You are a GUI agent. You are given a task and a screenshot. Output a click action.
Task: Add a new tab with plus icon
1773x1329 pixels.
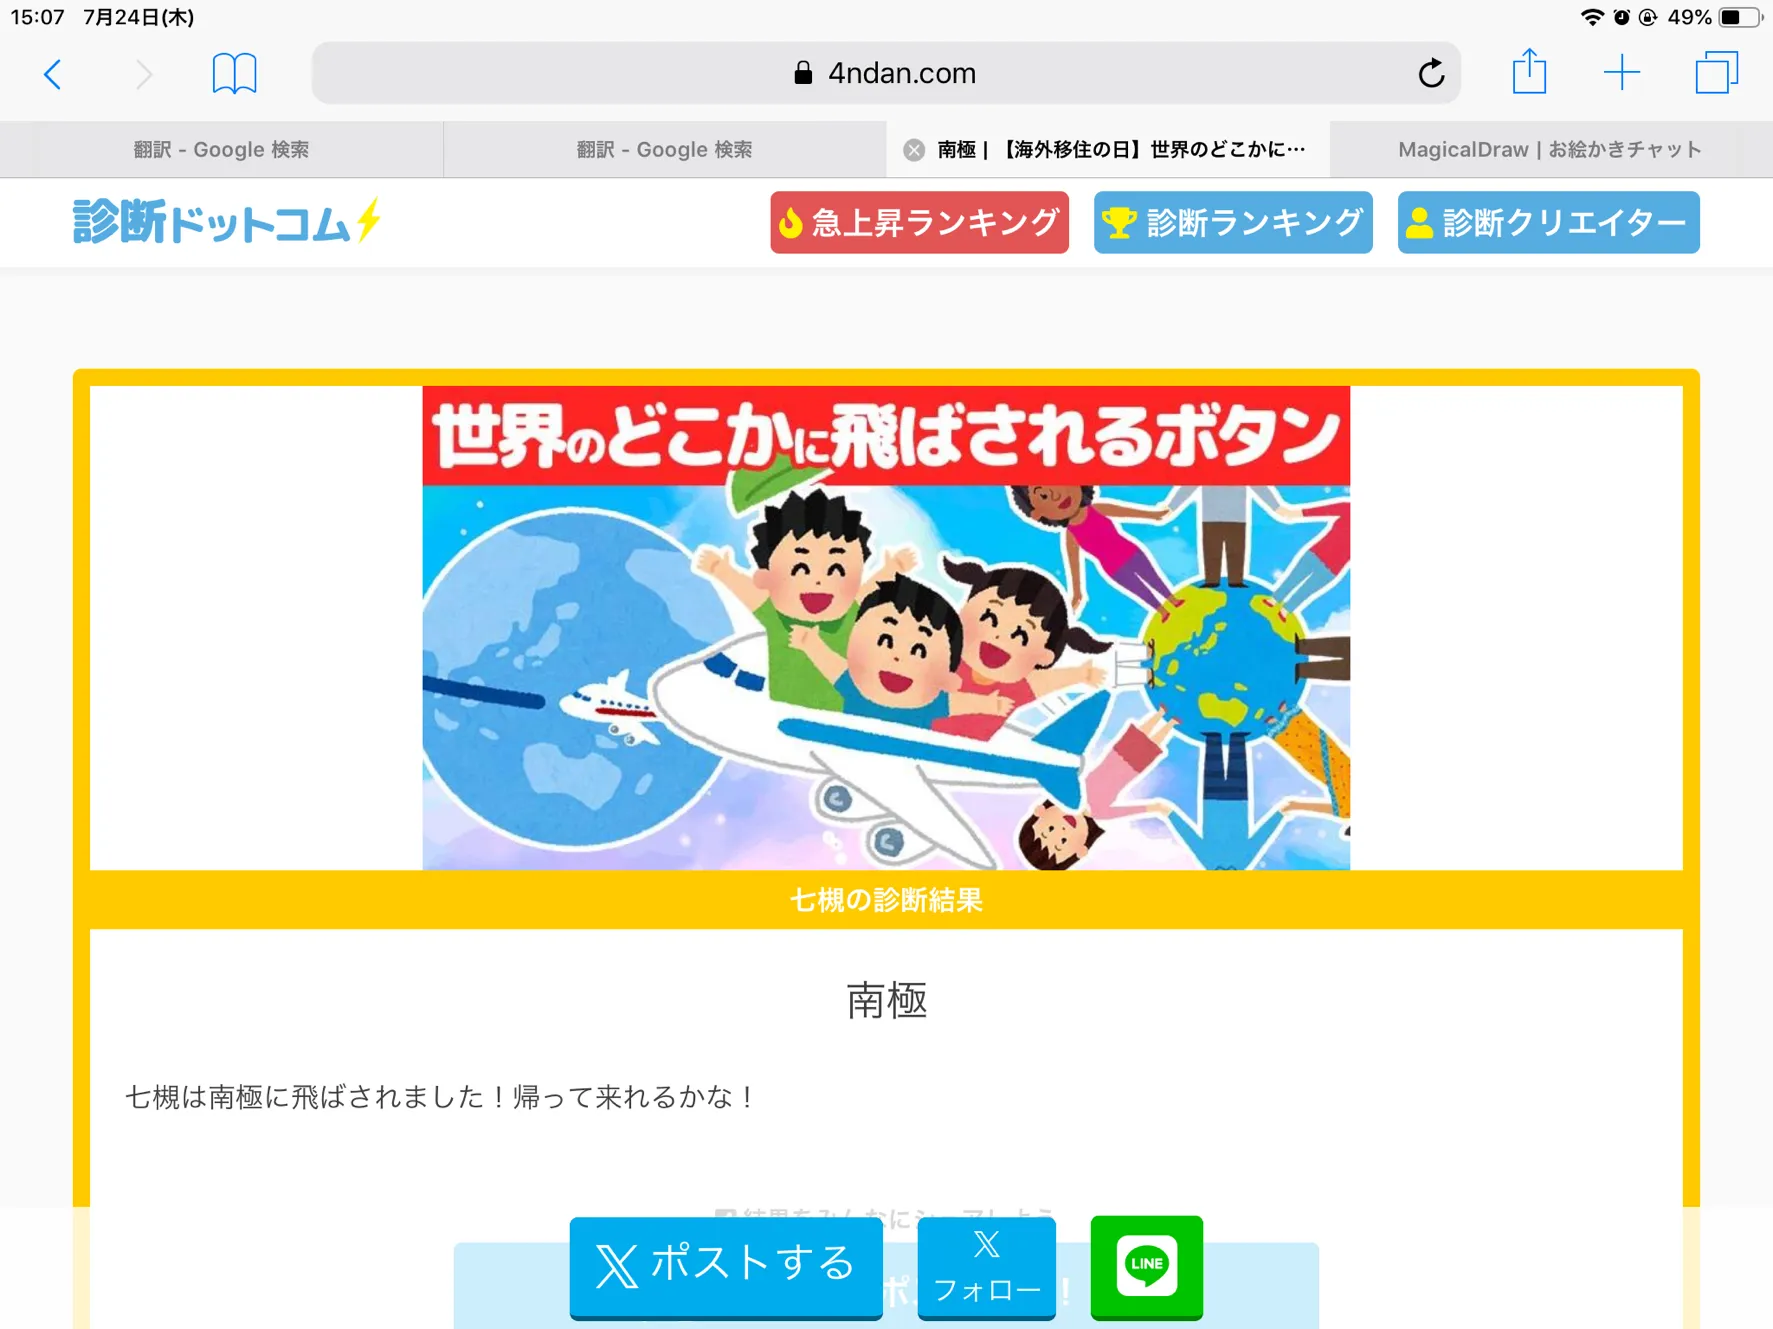pos(1621,73)
